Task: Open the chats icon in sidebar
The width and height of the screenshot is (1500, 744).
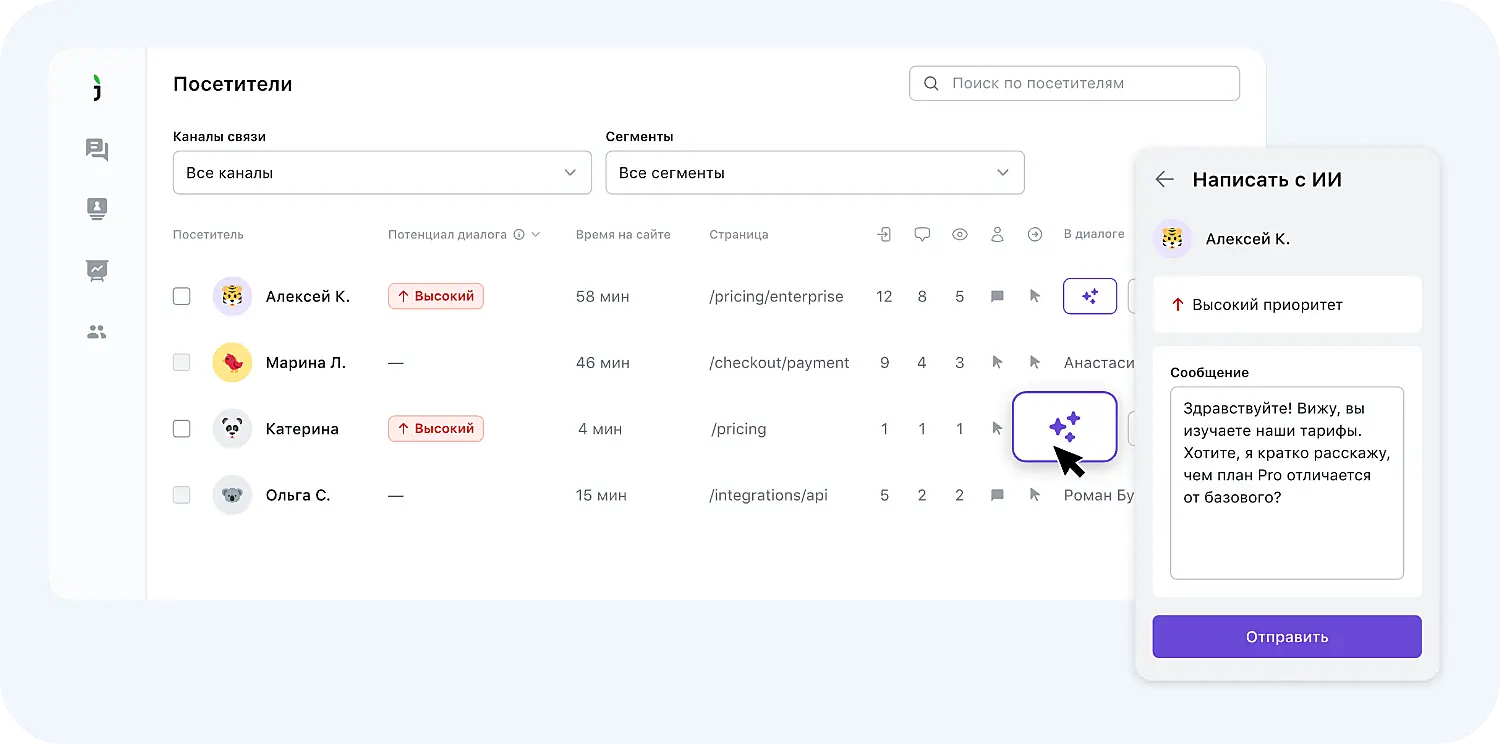Action: pyautogui.click(x=97, y=150)
